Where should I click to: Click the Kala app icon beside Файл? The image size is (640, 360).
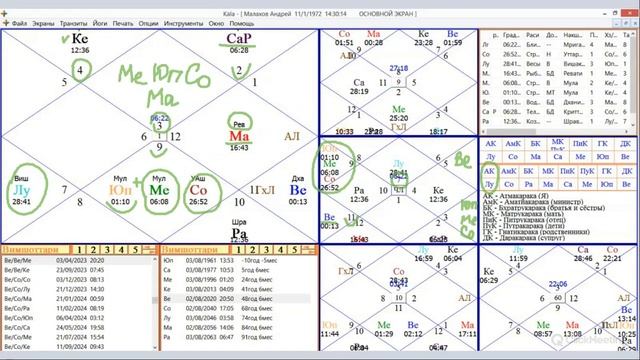6,23
